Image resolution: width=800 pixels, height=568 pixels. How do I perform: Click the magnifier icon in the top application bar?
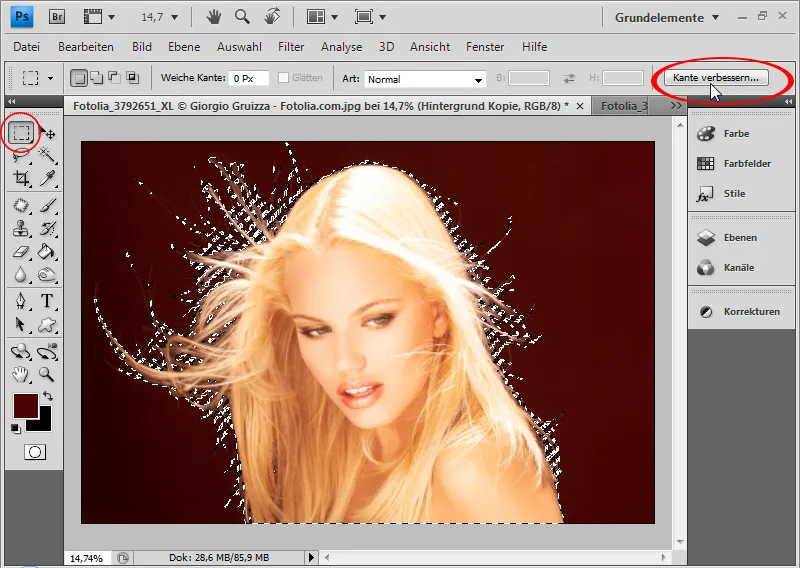(242, 17)
